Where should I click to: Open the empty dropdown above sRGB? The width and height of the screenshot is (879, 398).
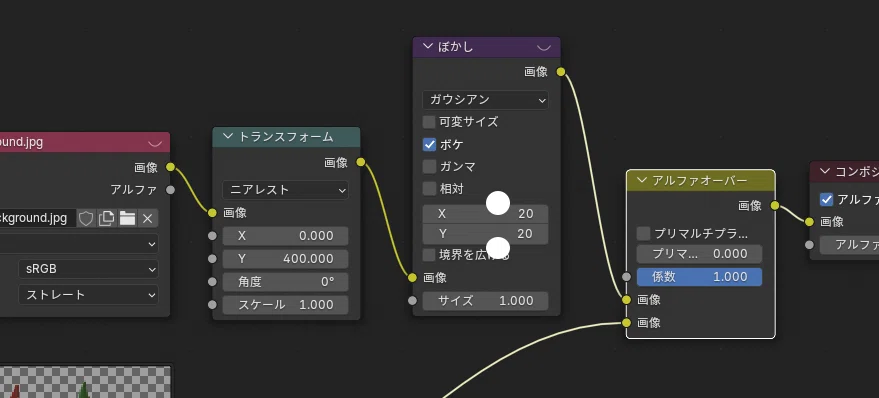pyautogui.click(x=78, y=244)
